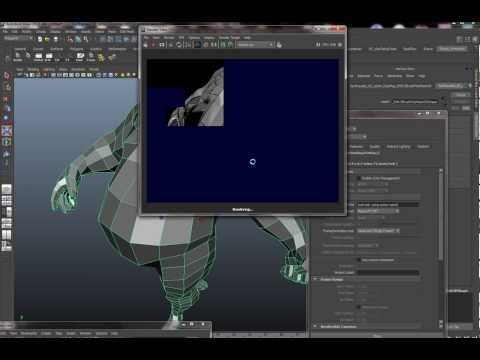Click the Save Scene icon in status line

tap(56, 39)
